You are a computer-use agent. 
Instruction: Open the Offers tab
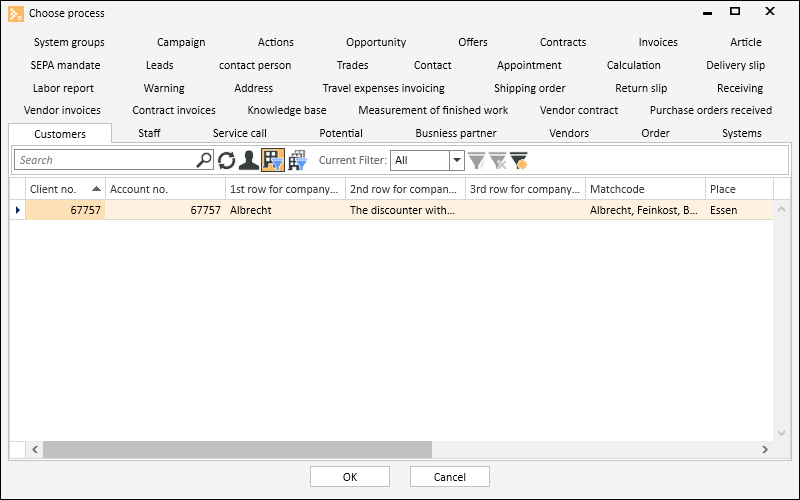472,42
